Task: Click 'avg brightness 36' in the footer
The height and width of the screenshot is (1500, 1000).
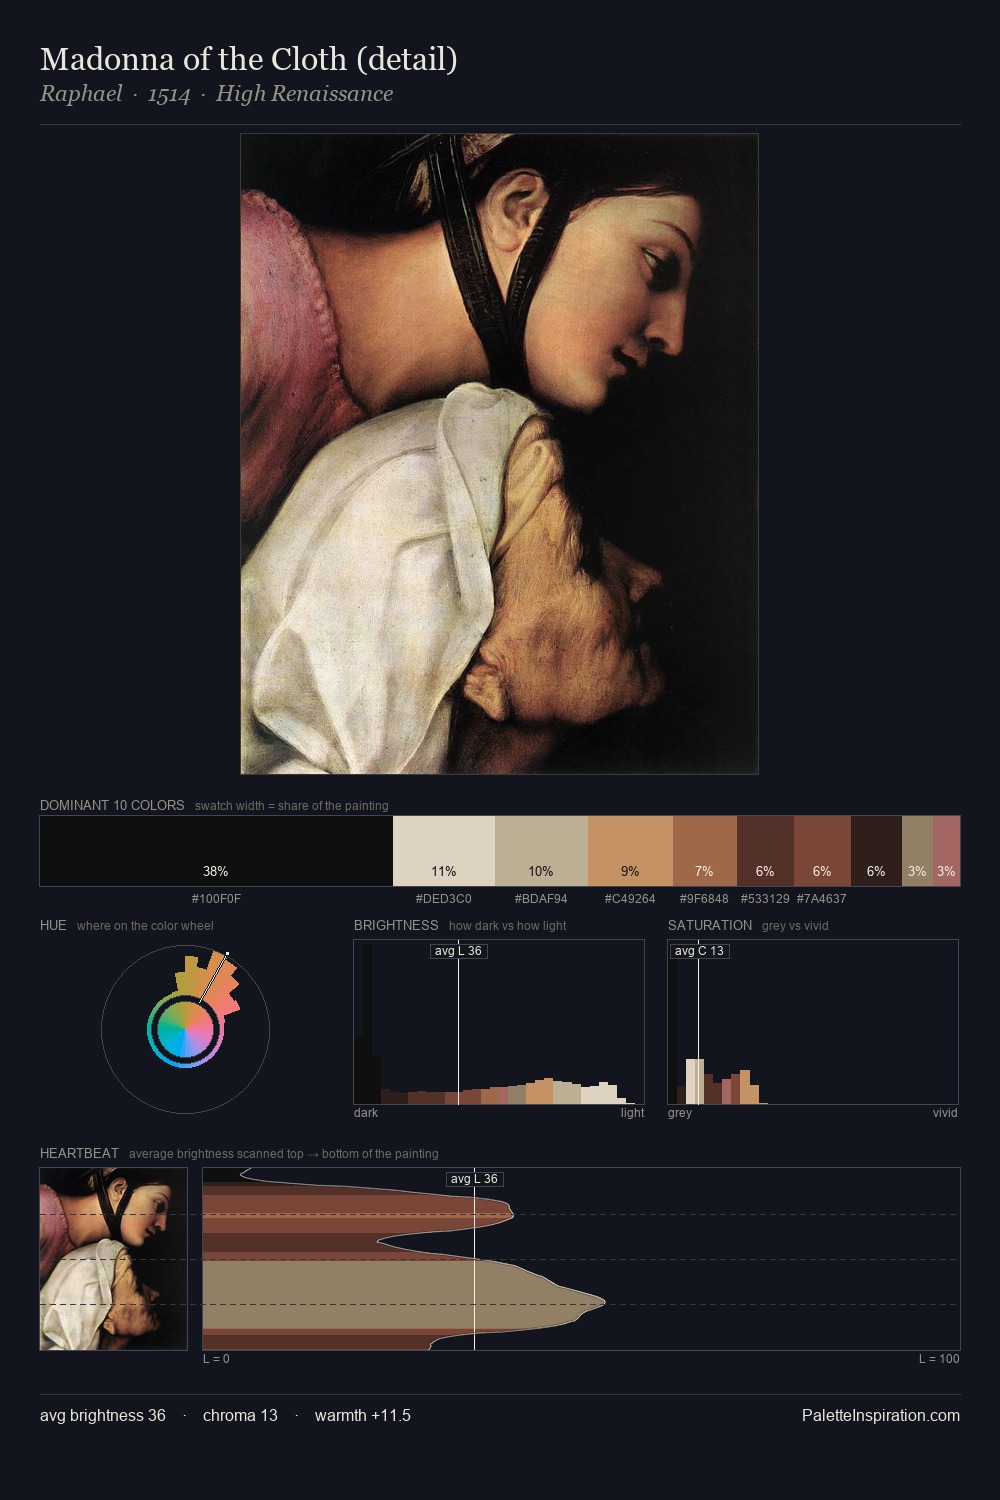Action: coord(103,1415)
